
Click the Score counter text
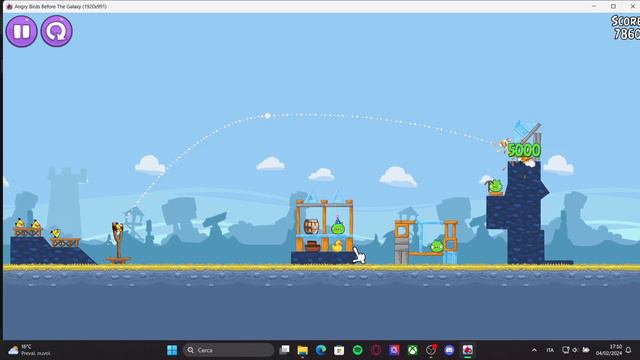(625, 28)
